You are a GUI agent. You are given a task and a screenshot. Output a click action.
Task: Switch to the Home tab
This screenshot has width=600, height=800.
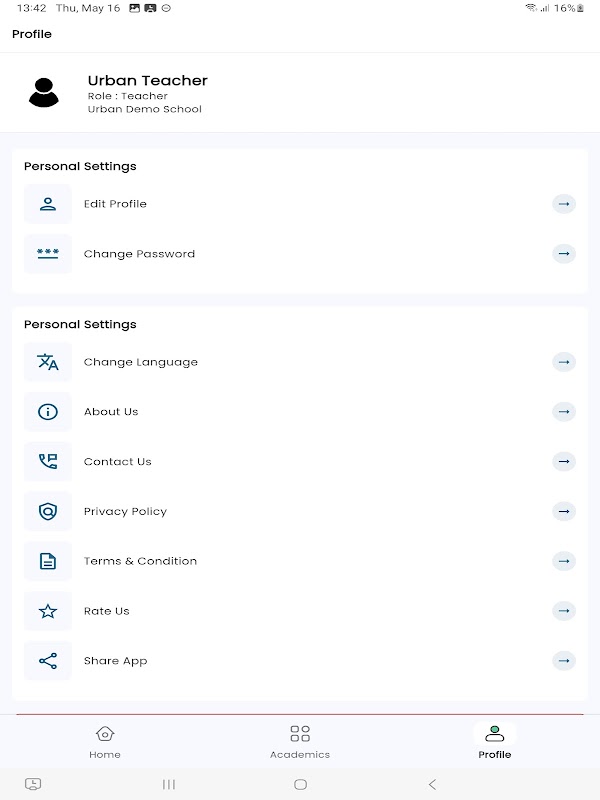click(105, 741)
